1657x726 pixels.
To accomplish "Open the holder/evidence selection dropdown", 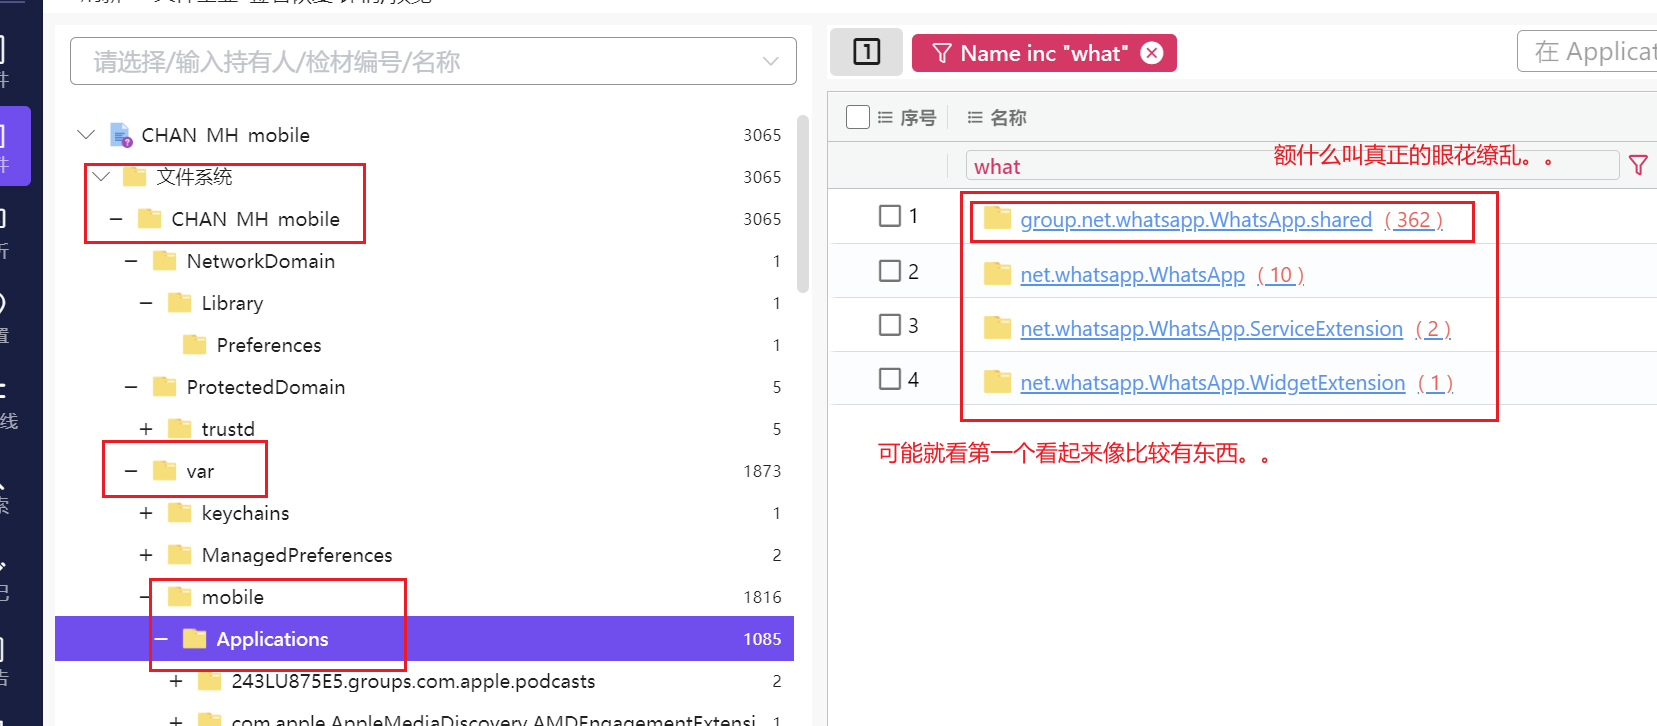I will point(770,61).
